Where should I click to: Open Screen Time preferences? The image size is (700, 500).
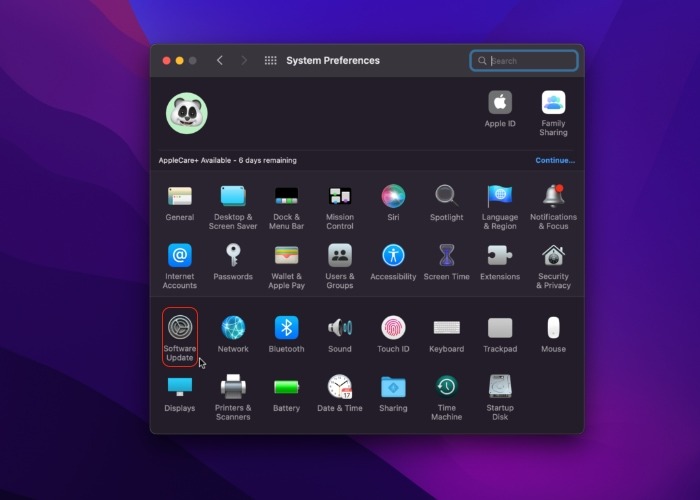(x=446, y=262)
